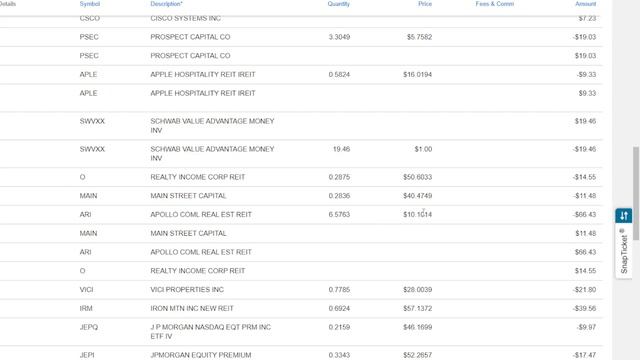Click the page vertical scrollbar thumb

(x=636, y=193)
